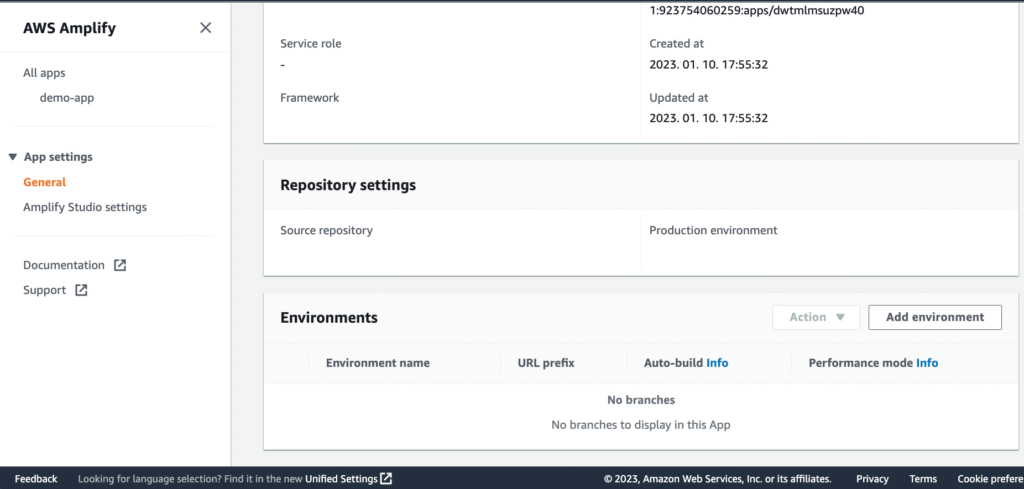
Task: Click the Service role label
Action: [311, 44]
